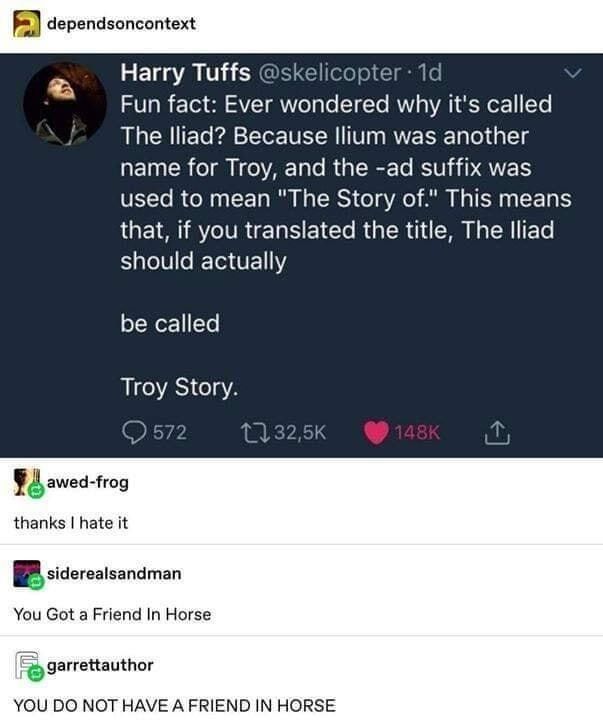Viewport: 603px width, 720px height.
Task: Click the tweet text mentioning Troy Story
Action: pyautogui.click(x=180, y=387)
